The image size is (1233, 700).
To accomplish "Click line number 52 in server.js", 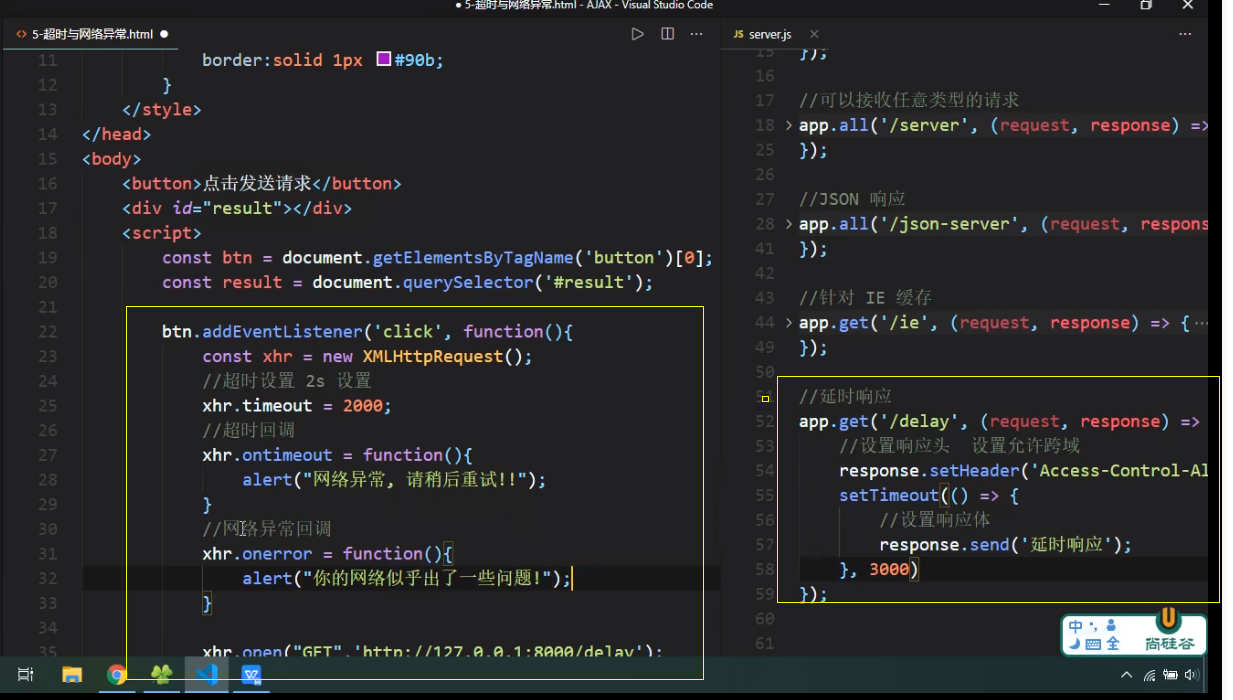I will (x=764, y=421).
